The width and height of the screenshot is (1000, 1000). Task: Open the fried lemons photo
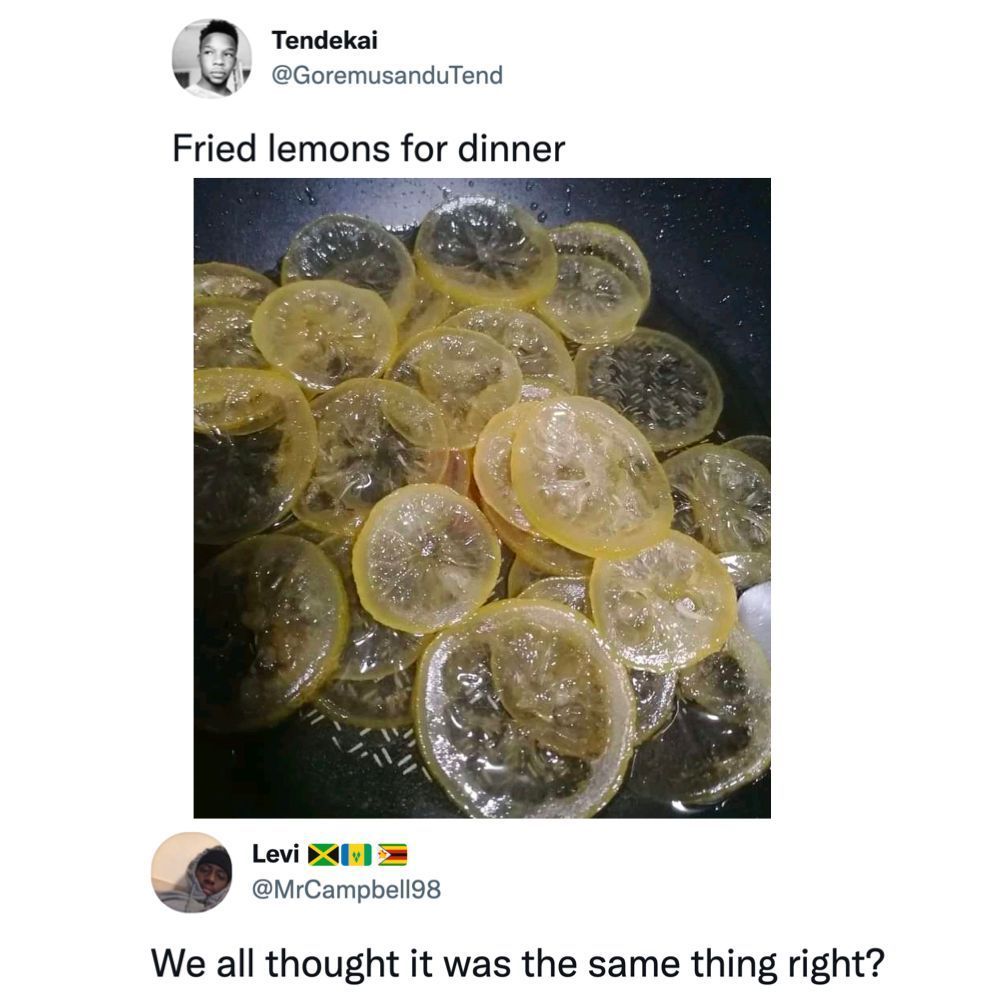[x=481, y=497]
